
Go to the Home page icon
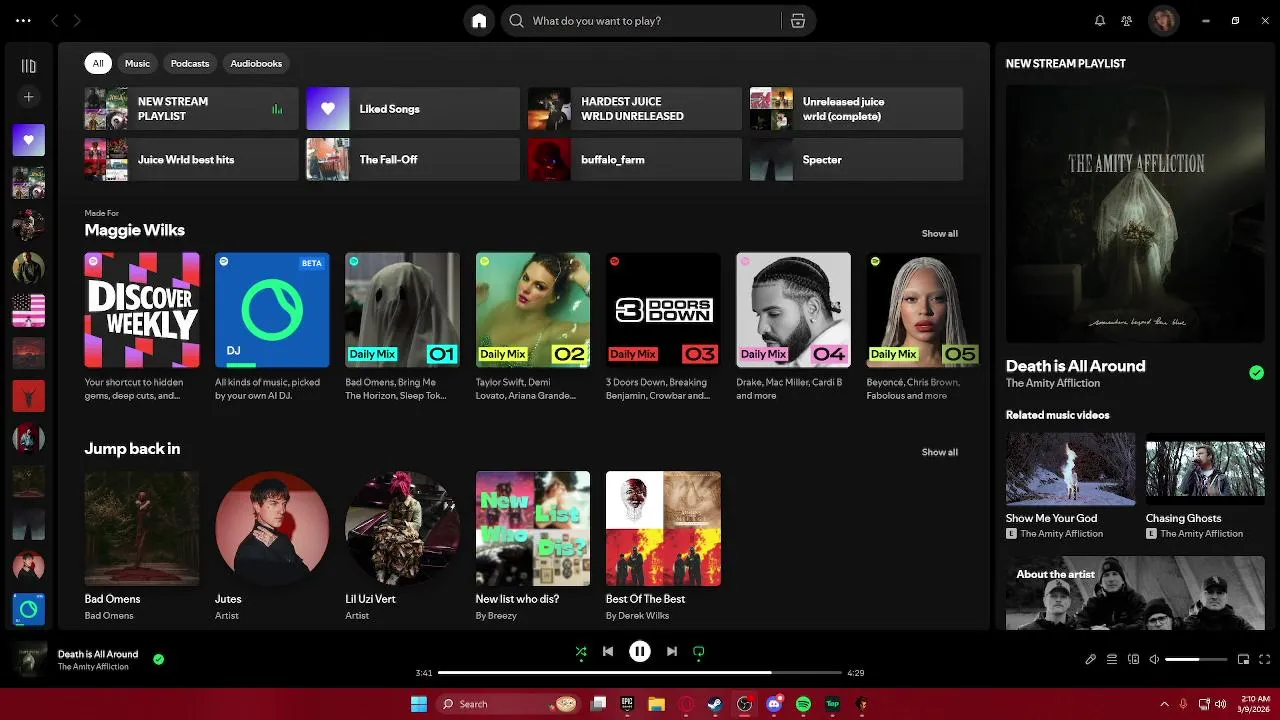coord(479,21)
